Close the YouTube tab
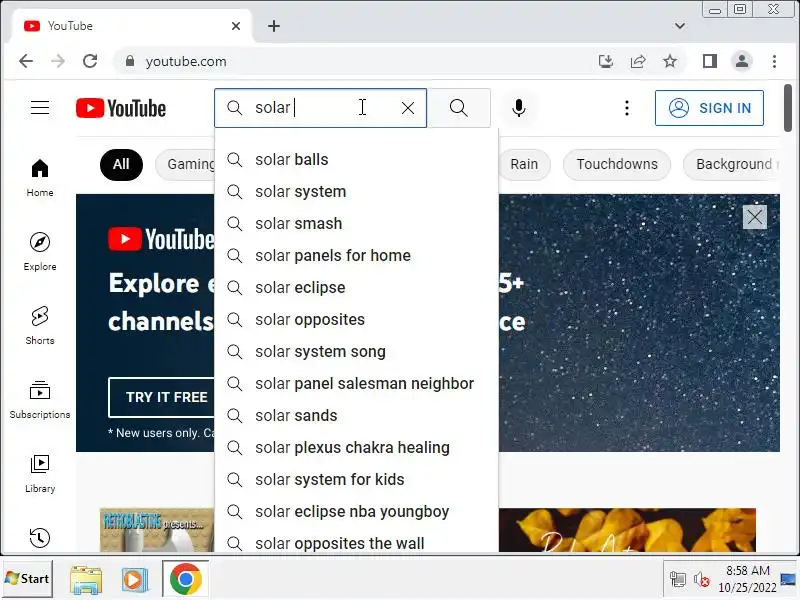The width and height of the screenshot is (800, 600). coord(236,26)
